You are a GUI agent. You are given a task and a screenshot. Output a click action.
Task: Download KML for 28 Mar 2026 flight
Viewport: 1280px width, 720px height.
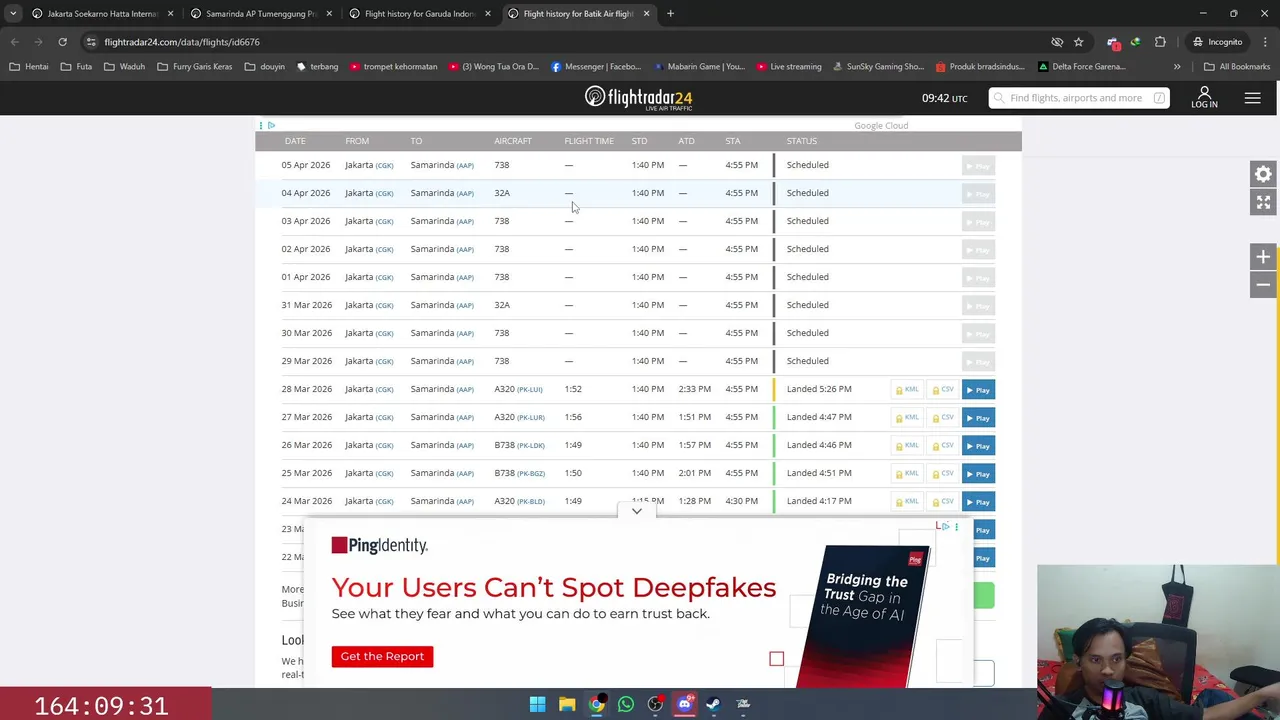coord(907,390)
